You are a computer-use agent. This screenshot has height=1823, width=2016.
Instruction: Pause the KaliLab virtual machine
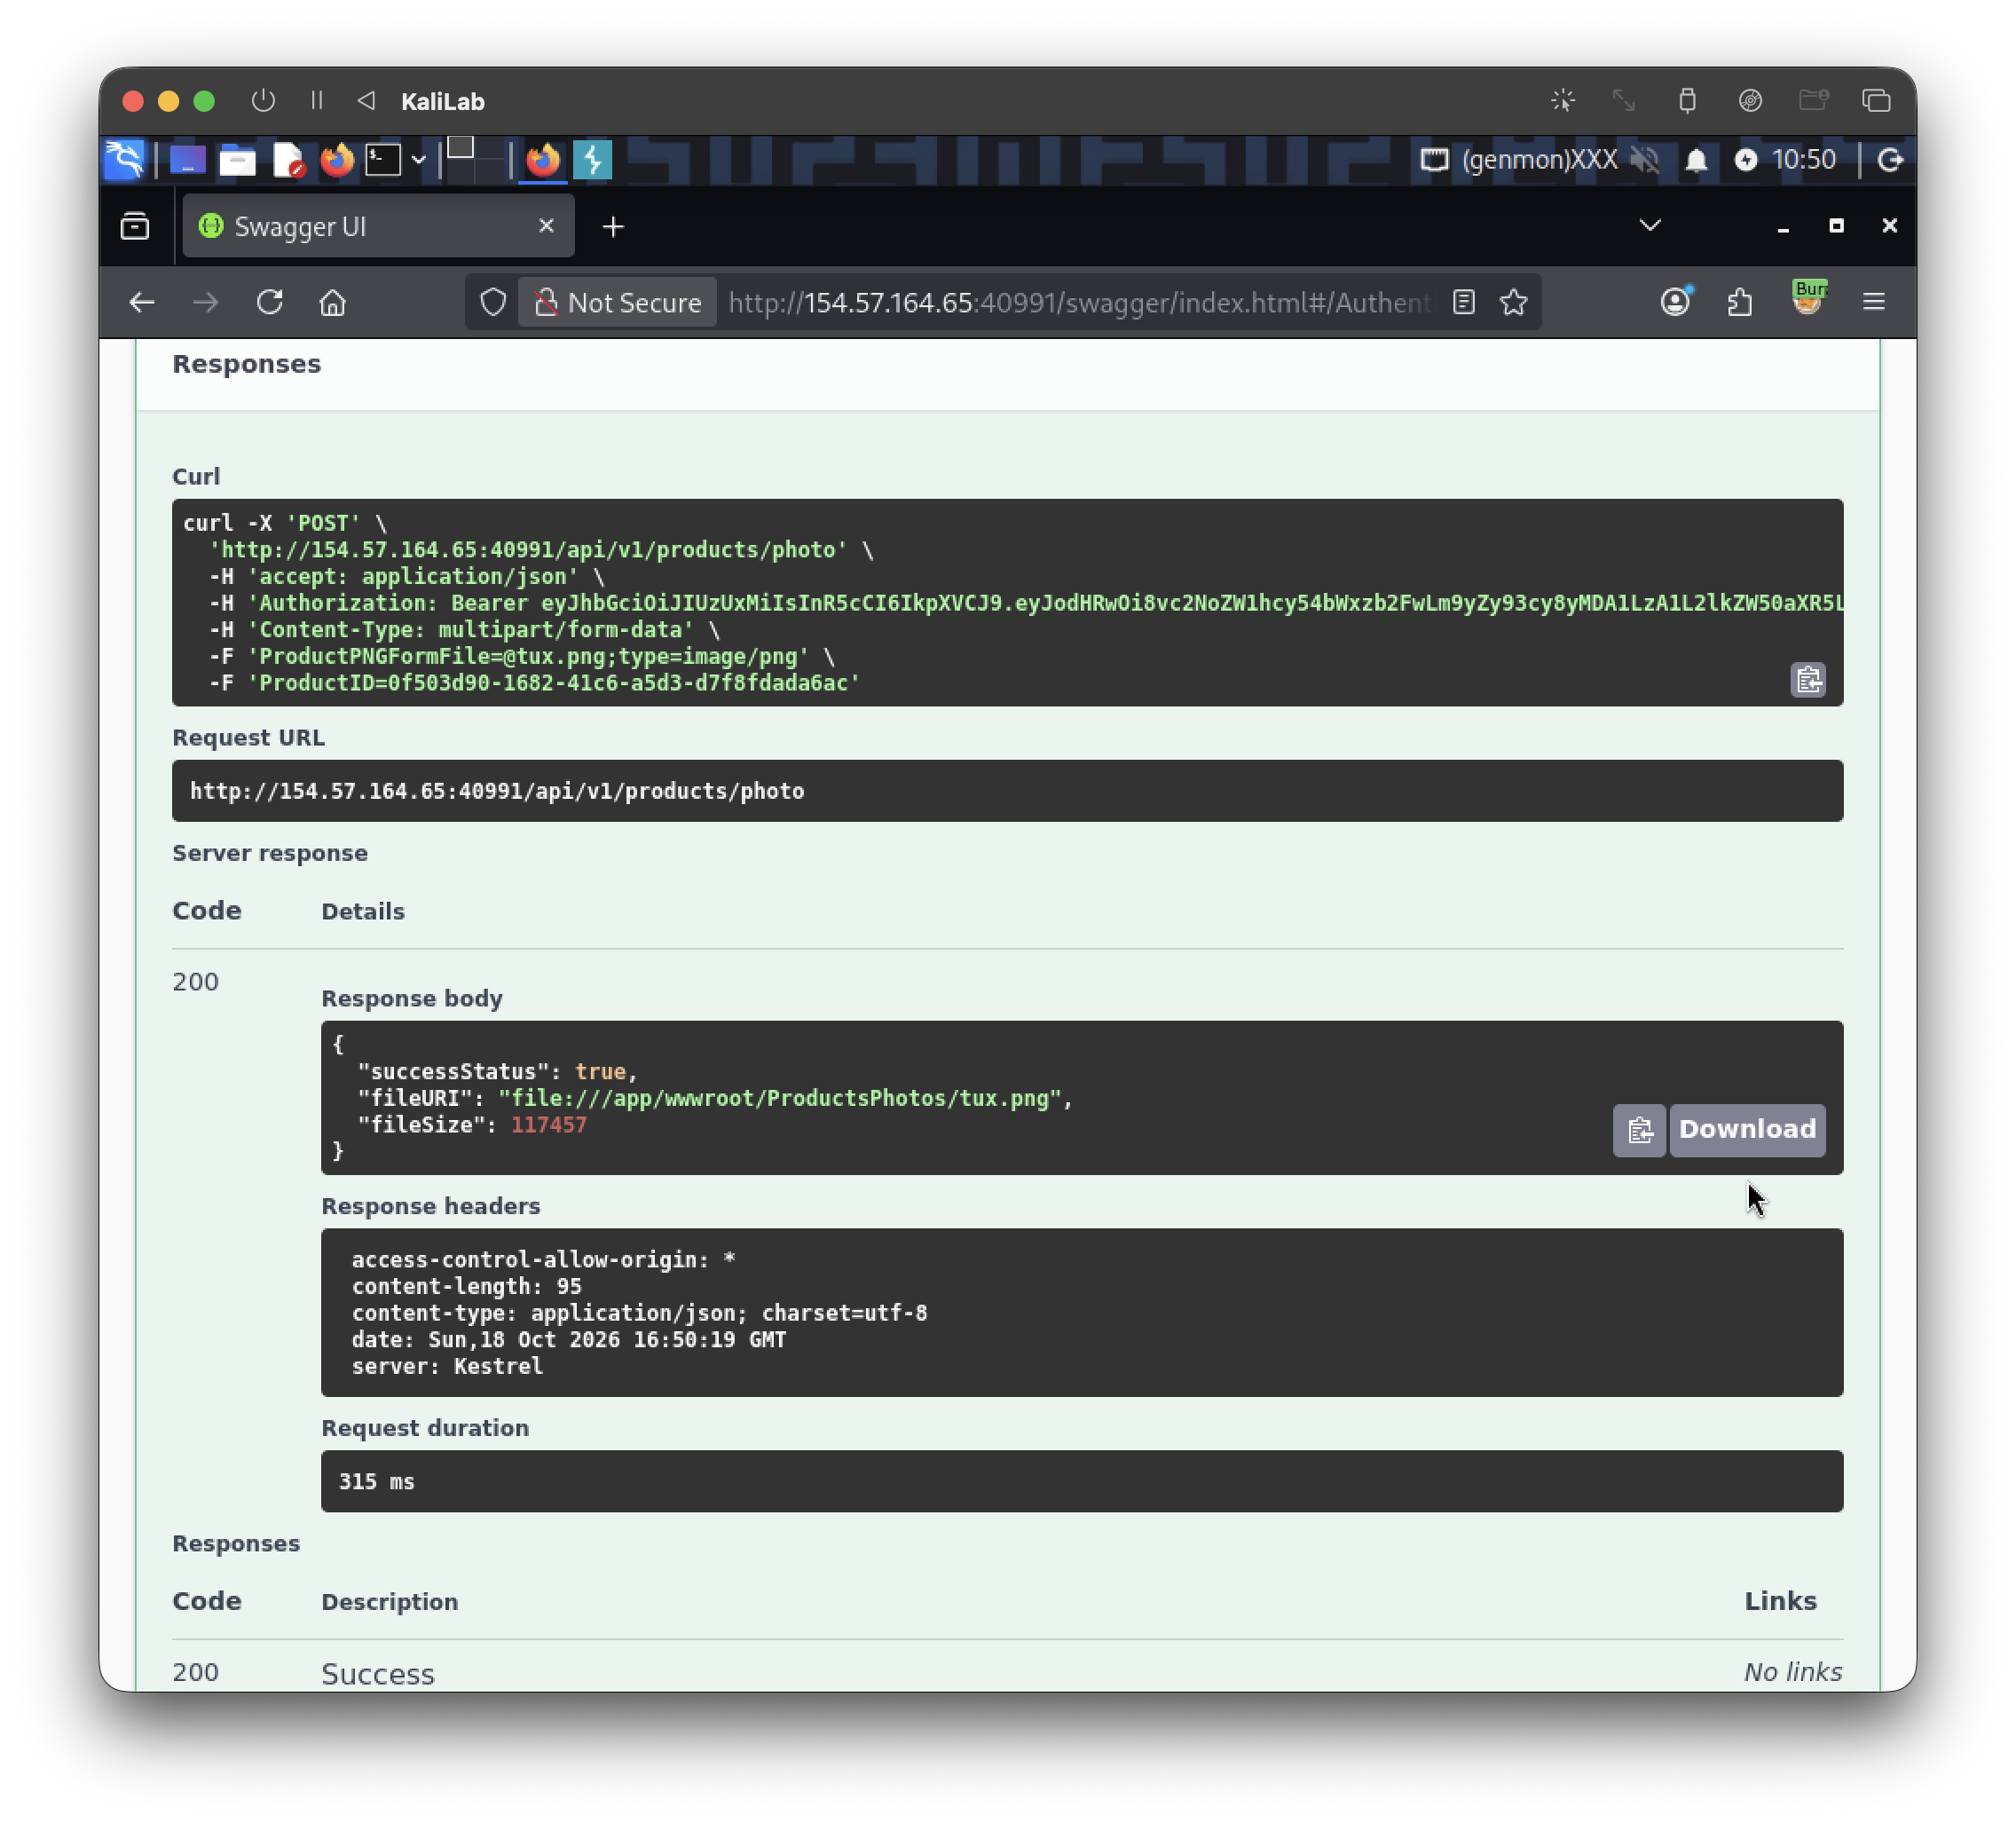(x=317, y=100)
